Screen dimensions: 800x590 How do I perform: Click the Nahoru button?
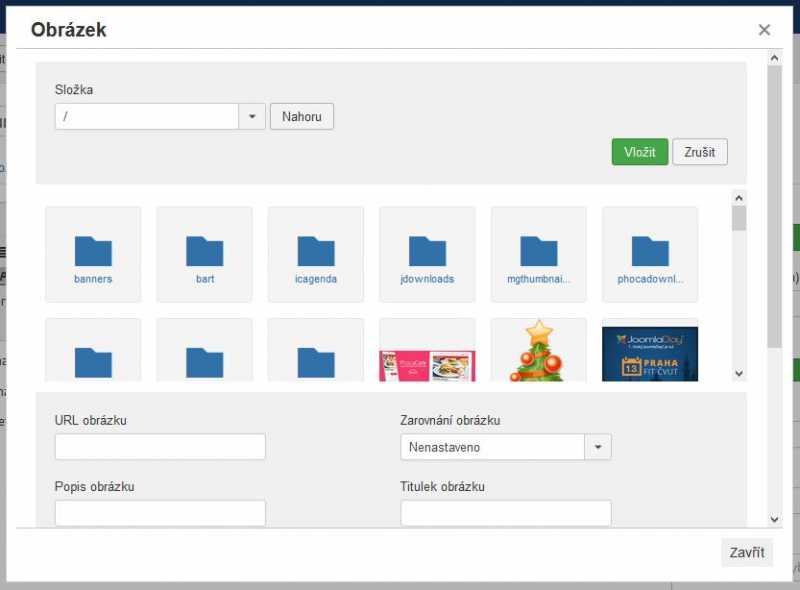[x=302, y=116]
